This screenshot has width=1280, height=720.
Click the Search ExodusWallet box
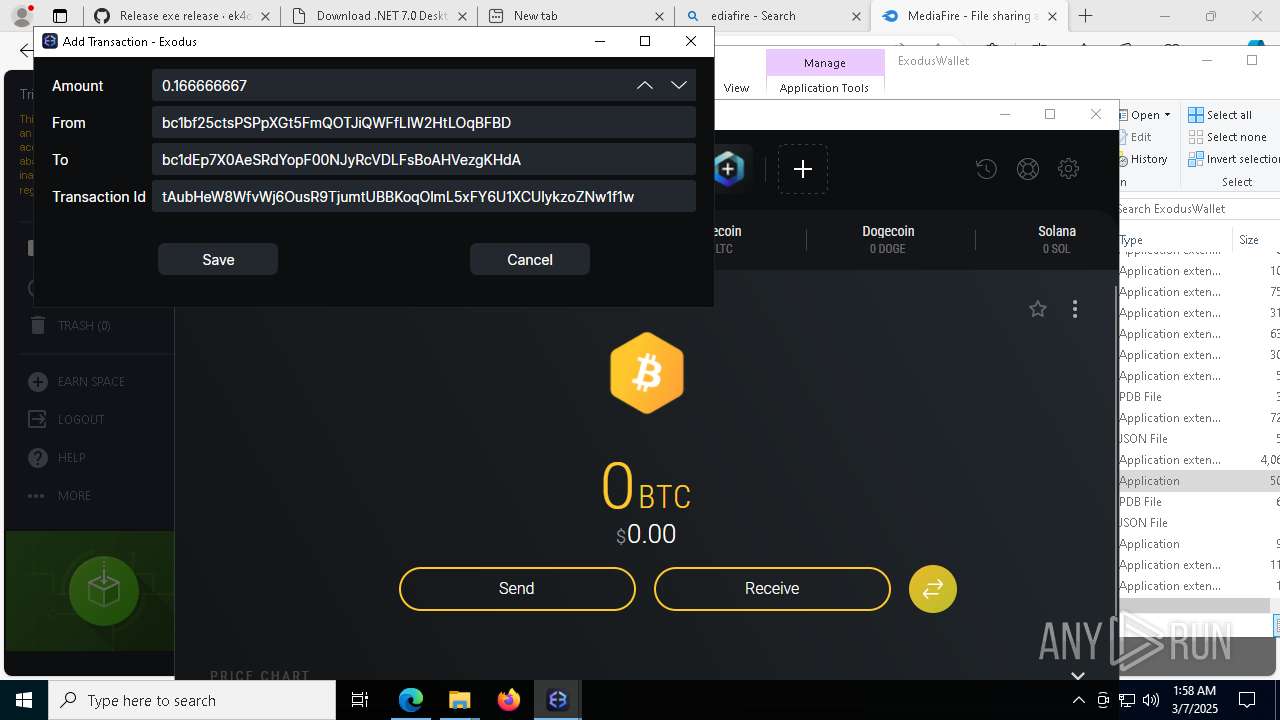click(x=1198, y=209)
